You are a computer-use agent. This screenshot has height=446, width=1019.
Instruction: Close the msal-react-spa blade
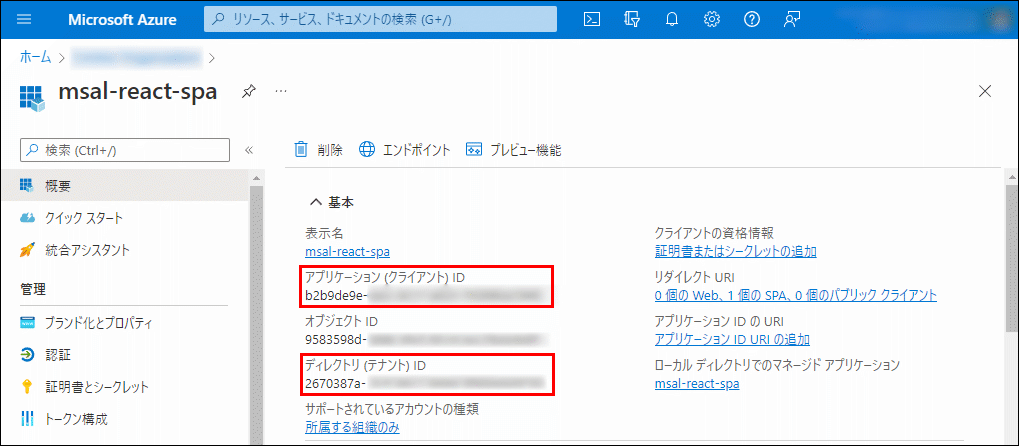[x=985, y=91]
